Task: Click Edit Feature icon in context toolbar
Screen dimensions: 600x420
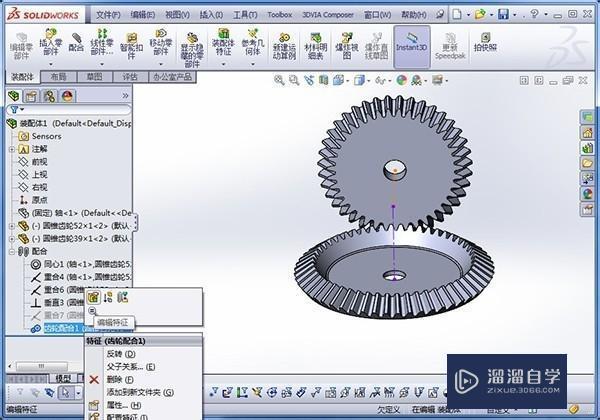Action: pos(93,297)
